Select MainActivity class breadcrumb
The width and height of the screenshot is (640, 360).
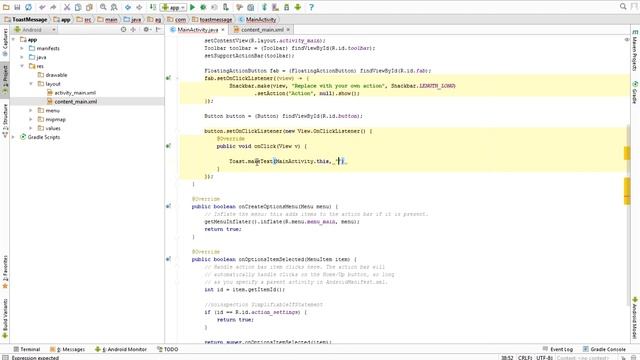click(x=257, y=19)
